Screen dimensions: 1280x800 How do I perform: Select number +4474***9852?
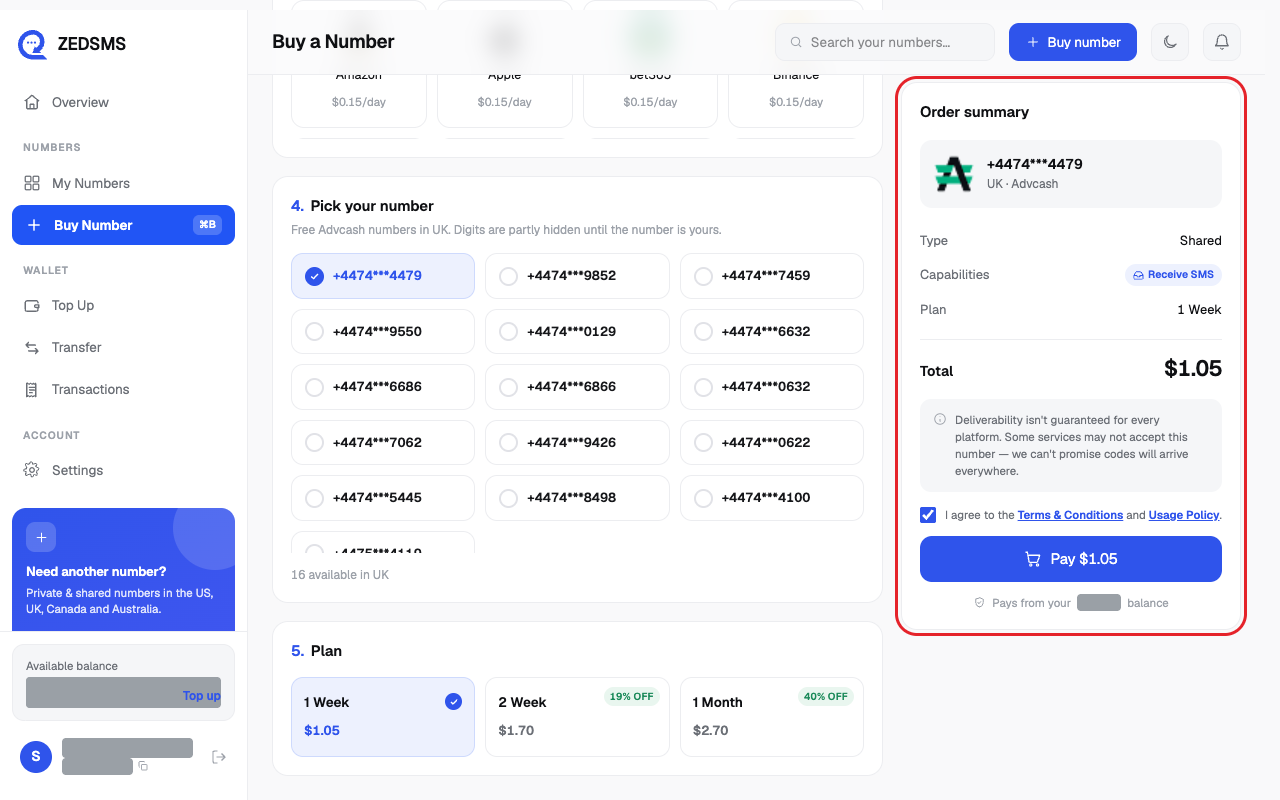pyautogui.click(x=577, y=275)
